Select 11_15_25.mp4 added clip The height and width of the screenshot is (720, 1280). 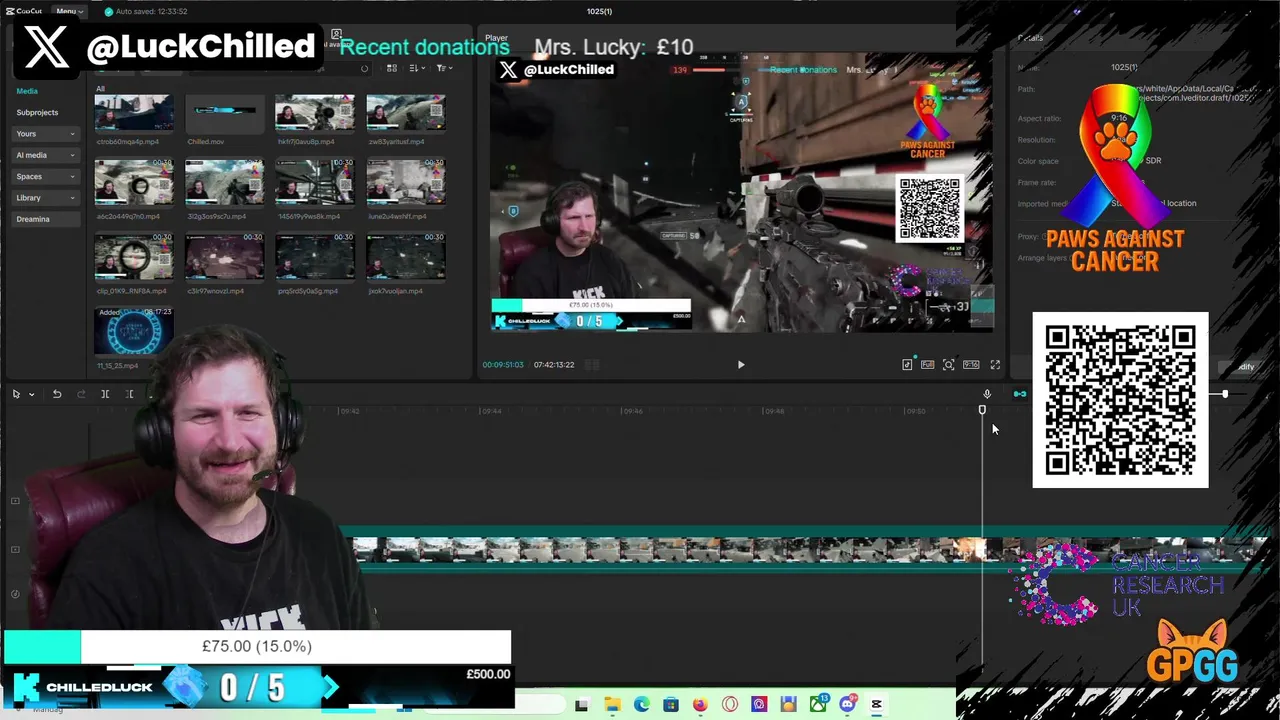pyautogui.click(x=133, y=331)
